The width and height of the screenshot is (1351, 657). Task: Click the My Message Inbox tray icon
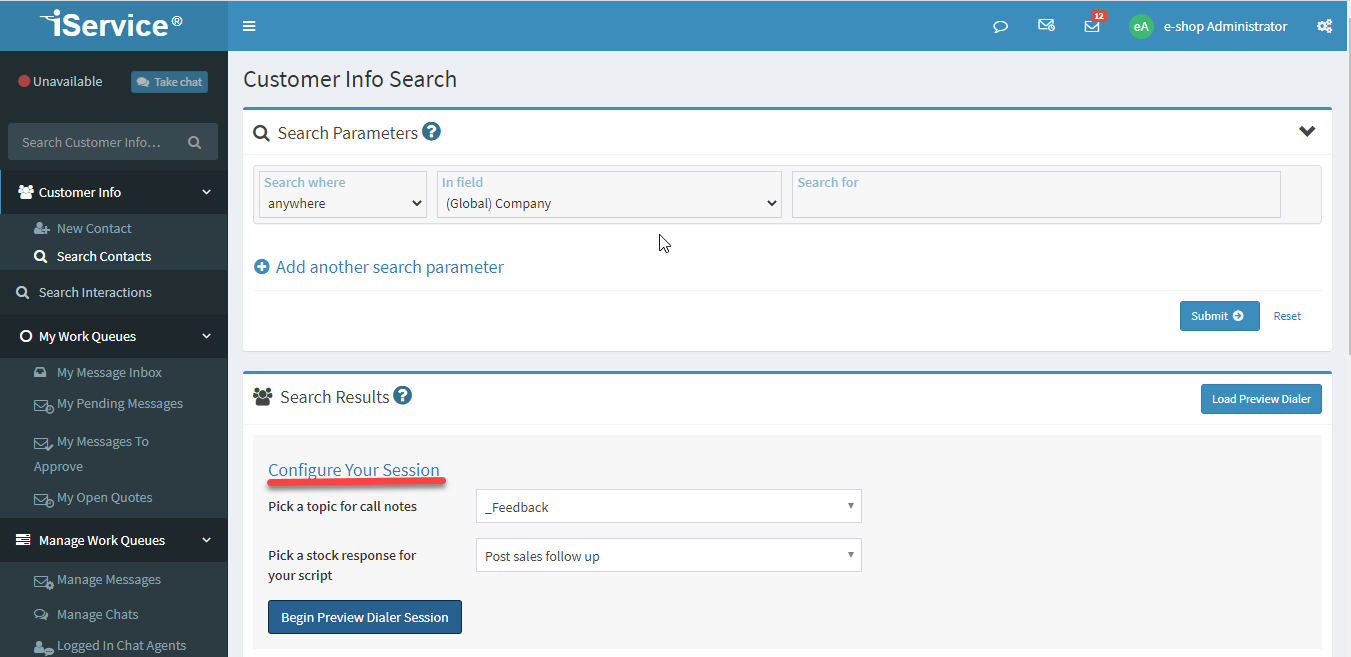[40, 372]
